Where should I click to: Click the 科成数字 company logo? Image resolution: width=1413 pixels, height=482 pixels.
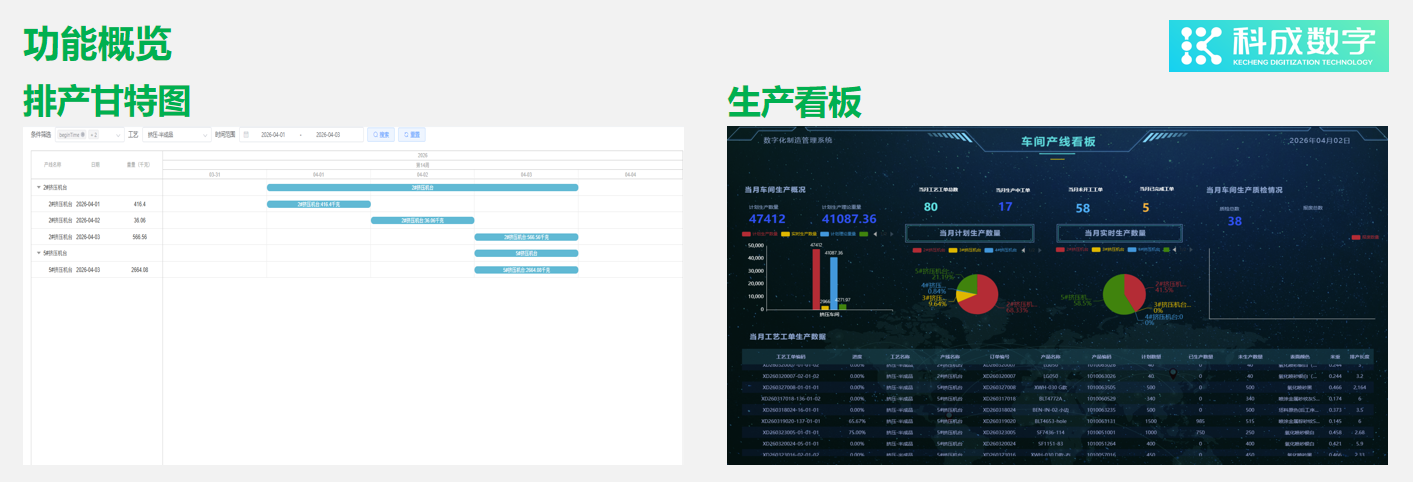click(1278, 46)
